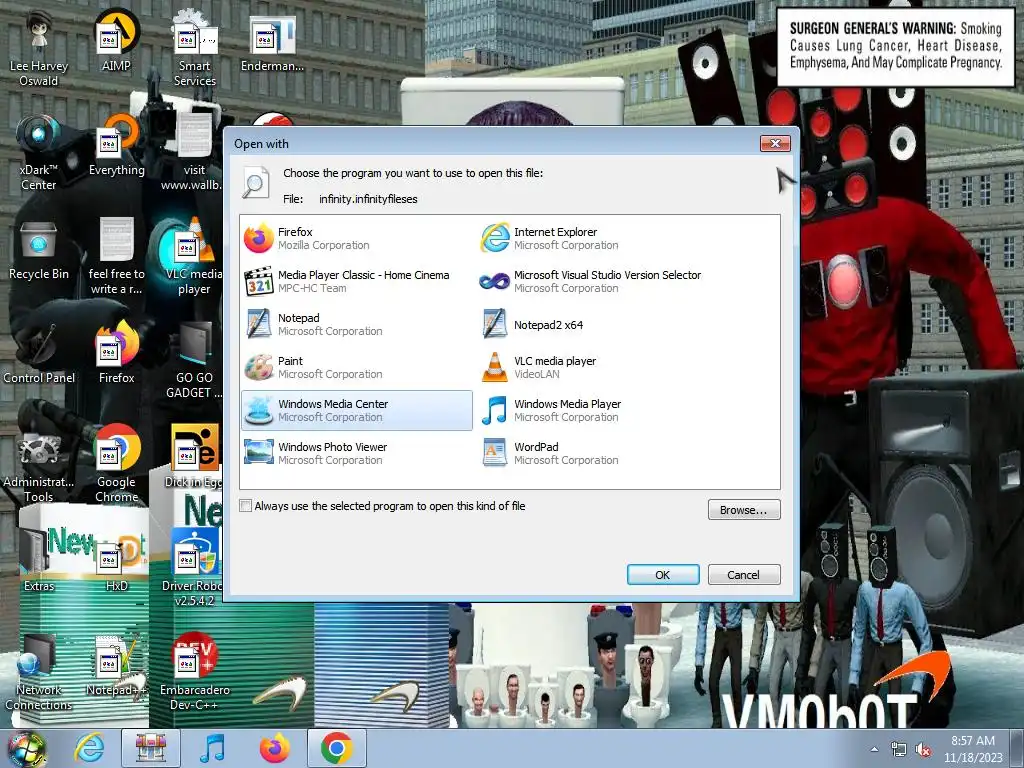Select the Google Chrome desktop shortcut
The width and height of the screenshot is (1024, 768).
[116, 465]
